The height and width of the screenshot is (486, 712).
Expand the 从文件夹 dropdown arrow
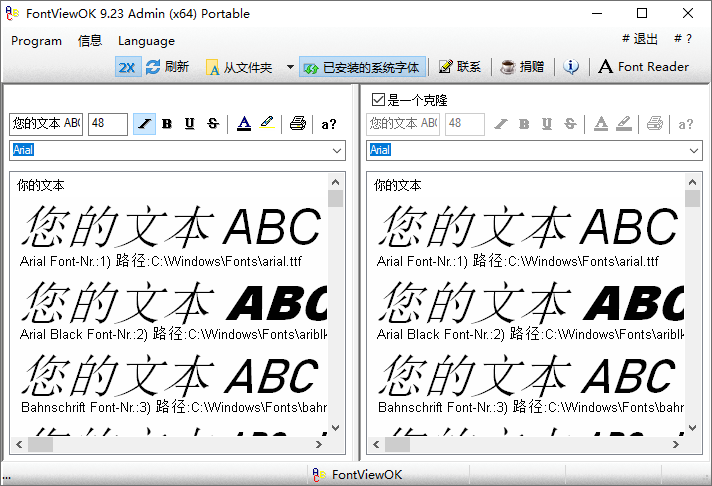[290, 67]
